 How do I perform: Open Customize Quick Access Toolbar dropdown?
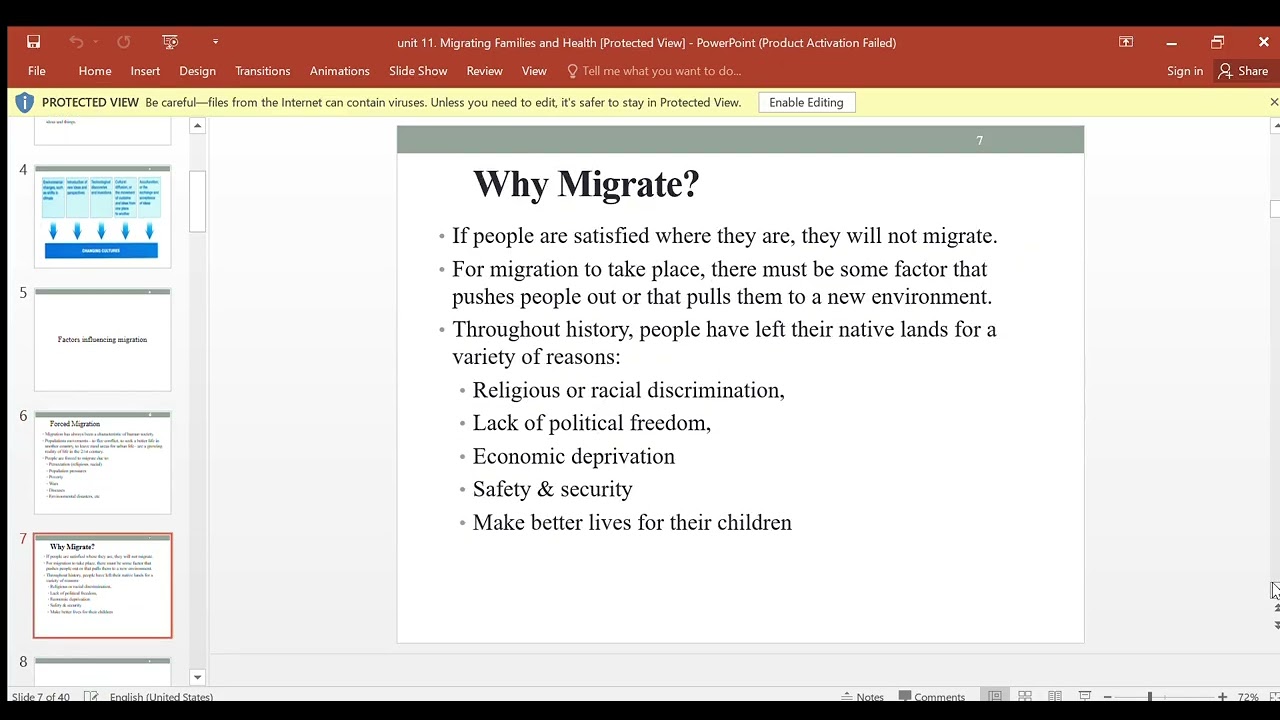coord(215,42)
